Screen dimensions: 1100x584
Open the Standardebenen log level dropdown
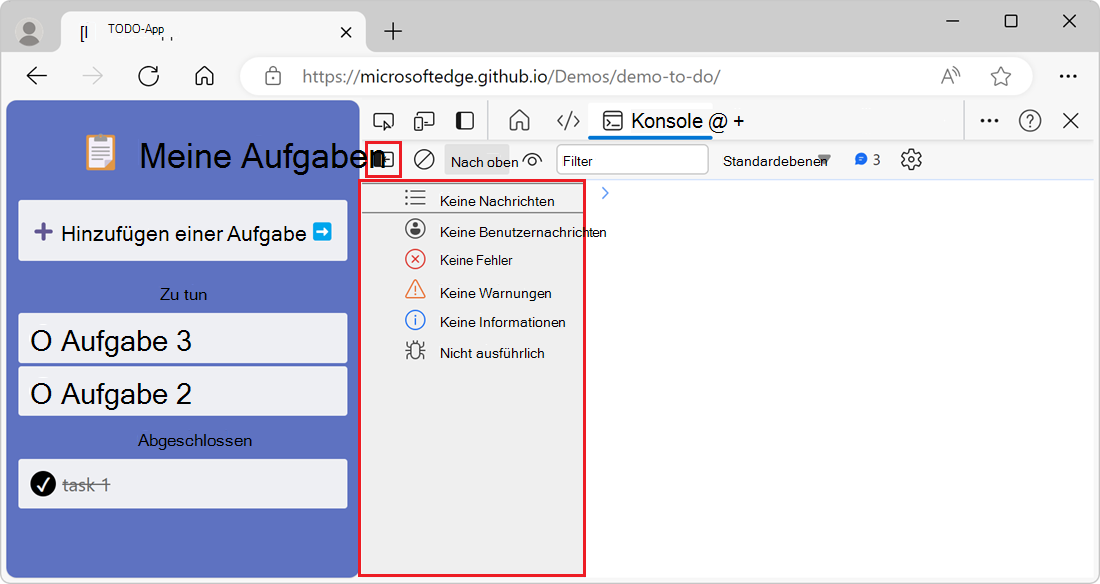[x=776, y=160]
